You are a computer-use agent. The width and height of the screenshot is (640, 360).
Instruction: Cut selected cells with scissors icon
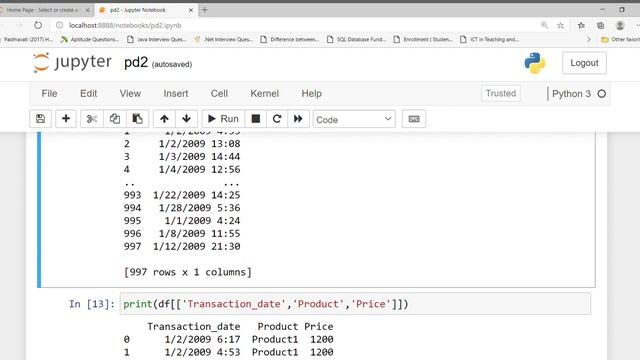click(x=91, y=119)
